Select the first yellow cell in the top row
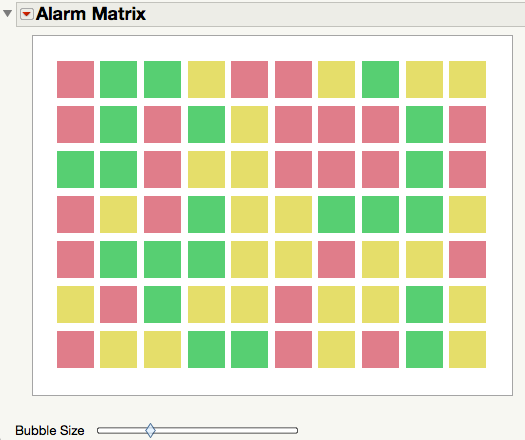 click(x=206, y=79)
